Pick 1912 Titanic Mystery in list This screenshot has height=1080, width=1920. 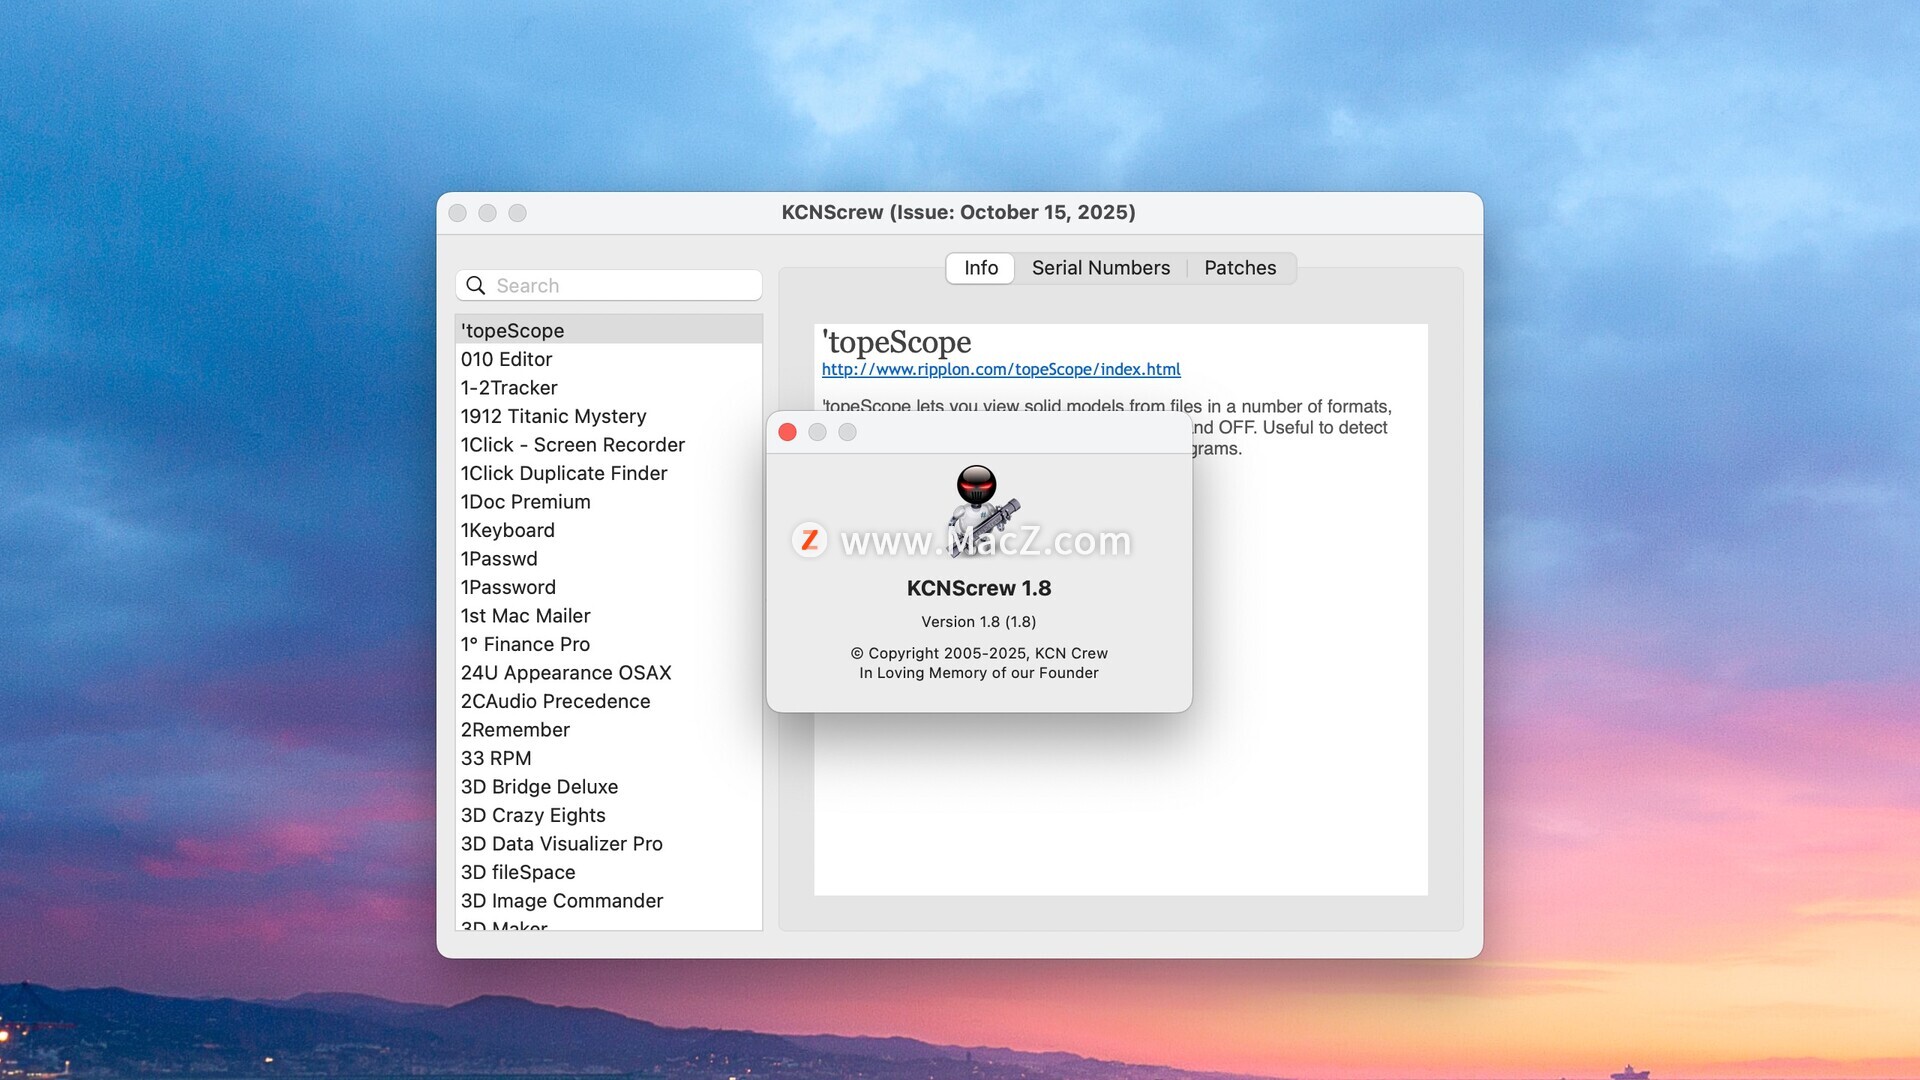click(x=553, y=416)
